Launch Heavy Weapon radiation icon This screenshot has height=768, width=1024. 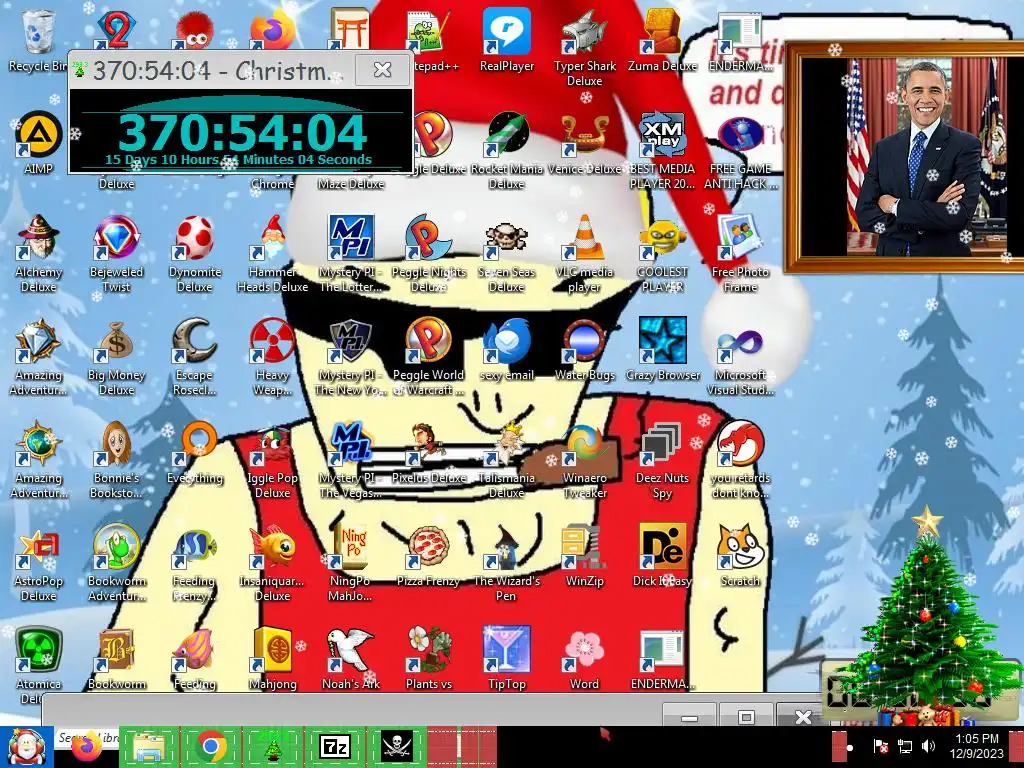coord(272,357)
